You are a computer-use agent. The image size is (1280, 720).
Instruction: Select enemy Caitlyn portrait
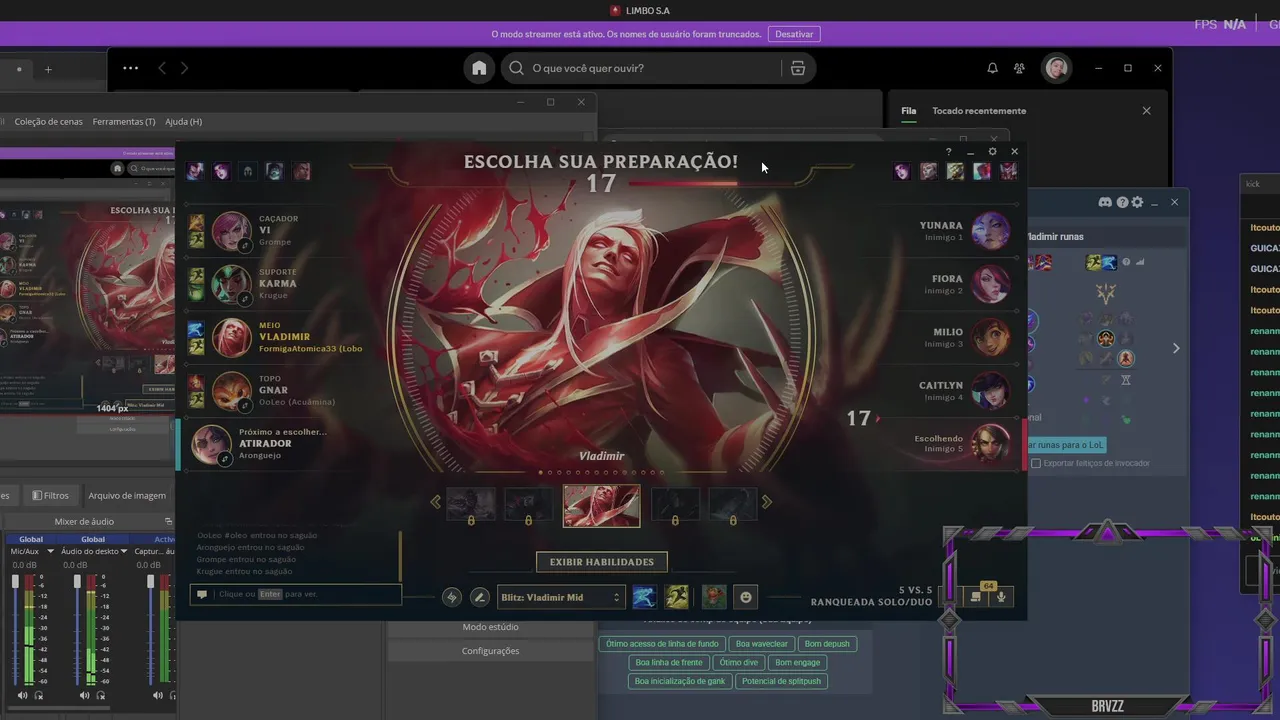tap(990, 390)
